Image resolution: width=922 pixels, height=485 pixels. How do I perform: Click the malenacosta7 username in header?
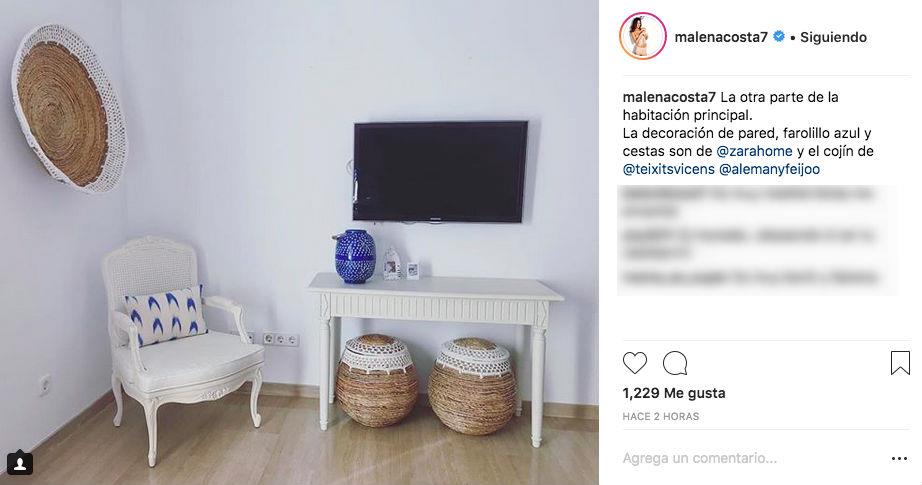(x=721, y=37)
